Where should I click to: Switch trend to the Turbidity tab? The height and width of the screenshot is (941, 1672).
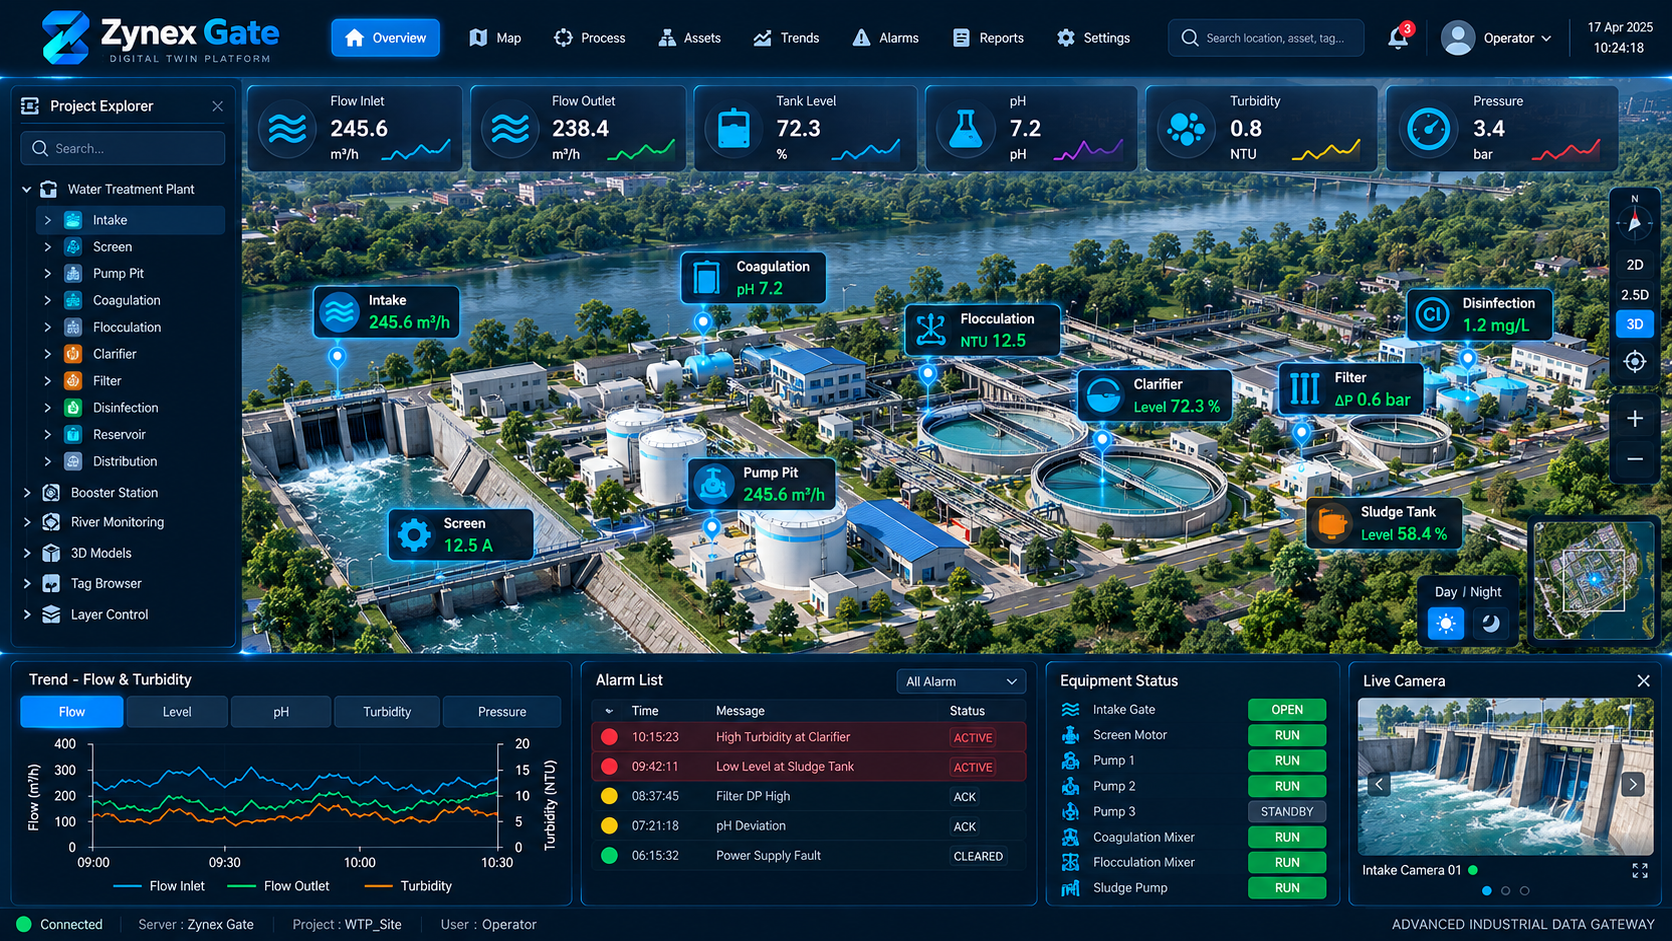(x=387, y=712)
